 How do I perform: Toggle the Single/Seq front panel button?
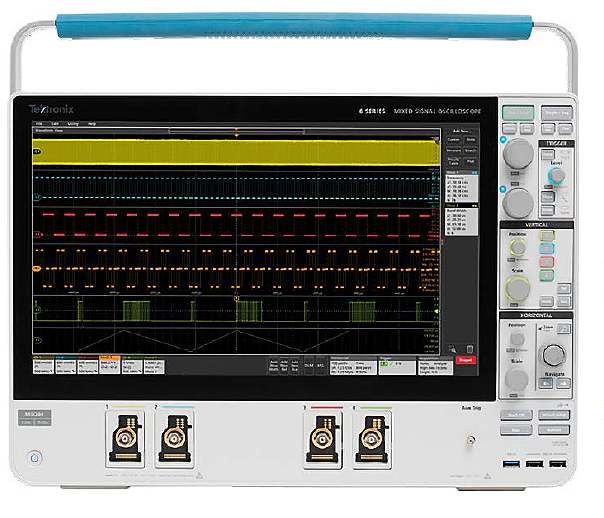tap(556, 114)
